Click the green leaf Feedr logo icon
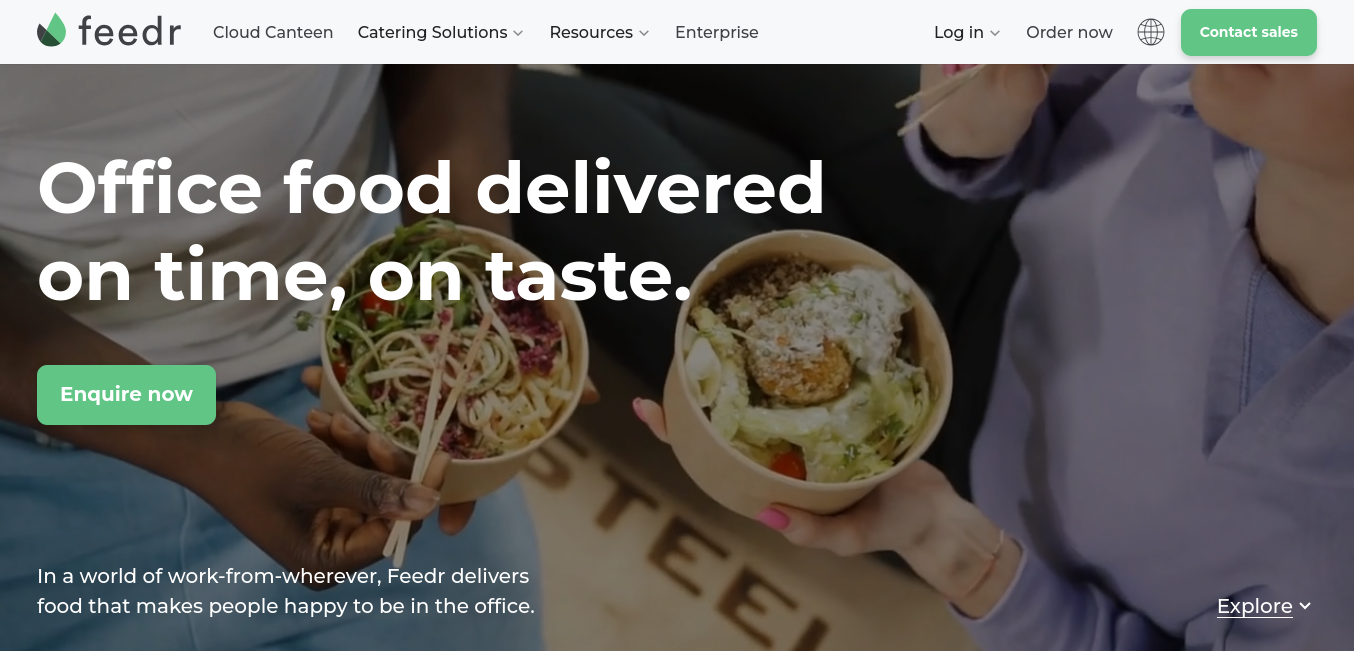 point(51,31)
